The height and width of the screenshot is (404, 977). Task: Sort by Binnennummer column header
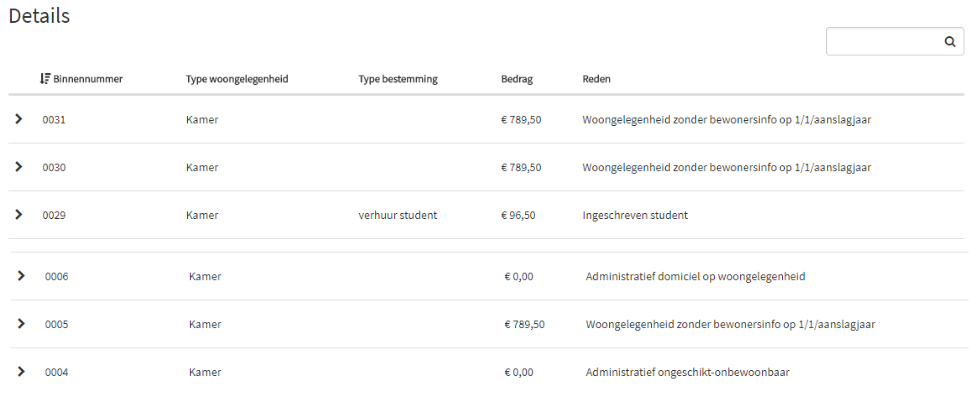click(x=88, y=79)
